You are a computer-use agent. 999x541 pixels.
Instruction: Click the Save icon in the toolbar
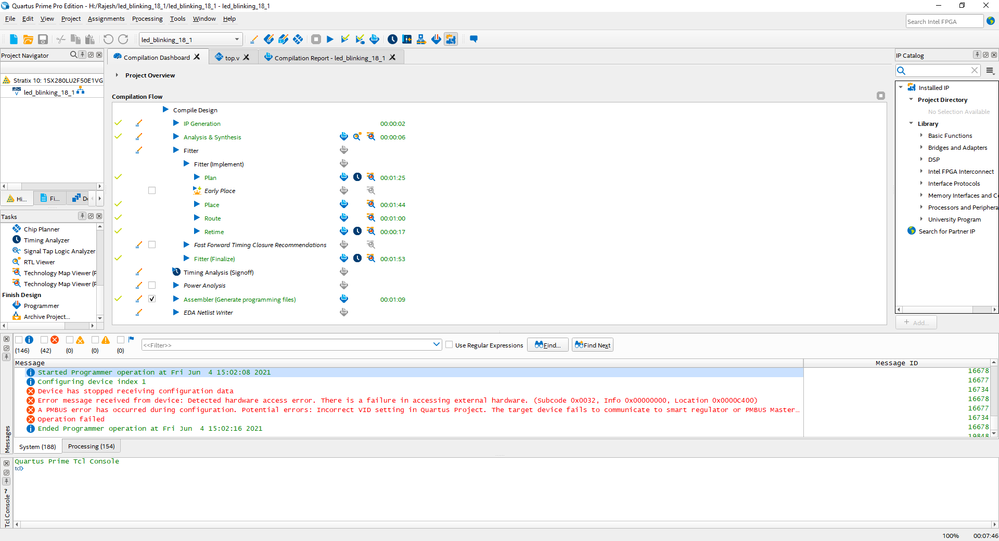tap(42, 39)
